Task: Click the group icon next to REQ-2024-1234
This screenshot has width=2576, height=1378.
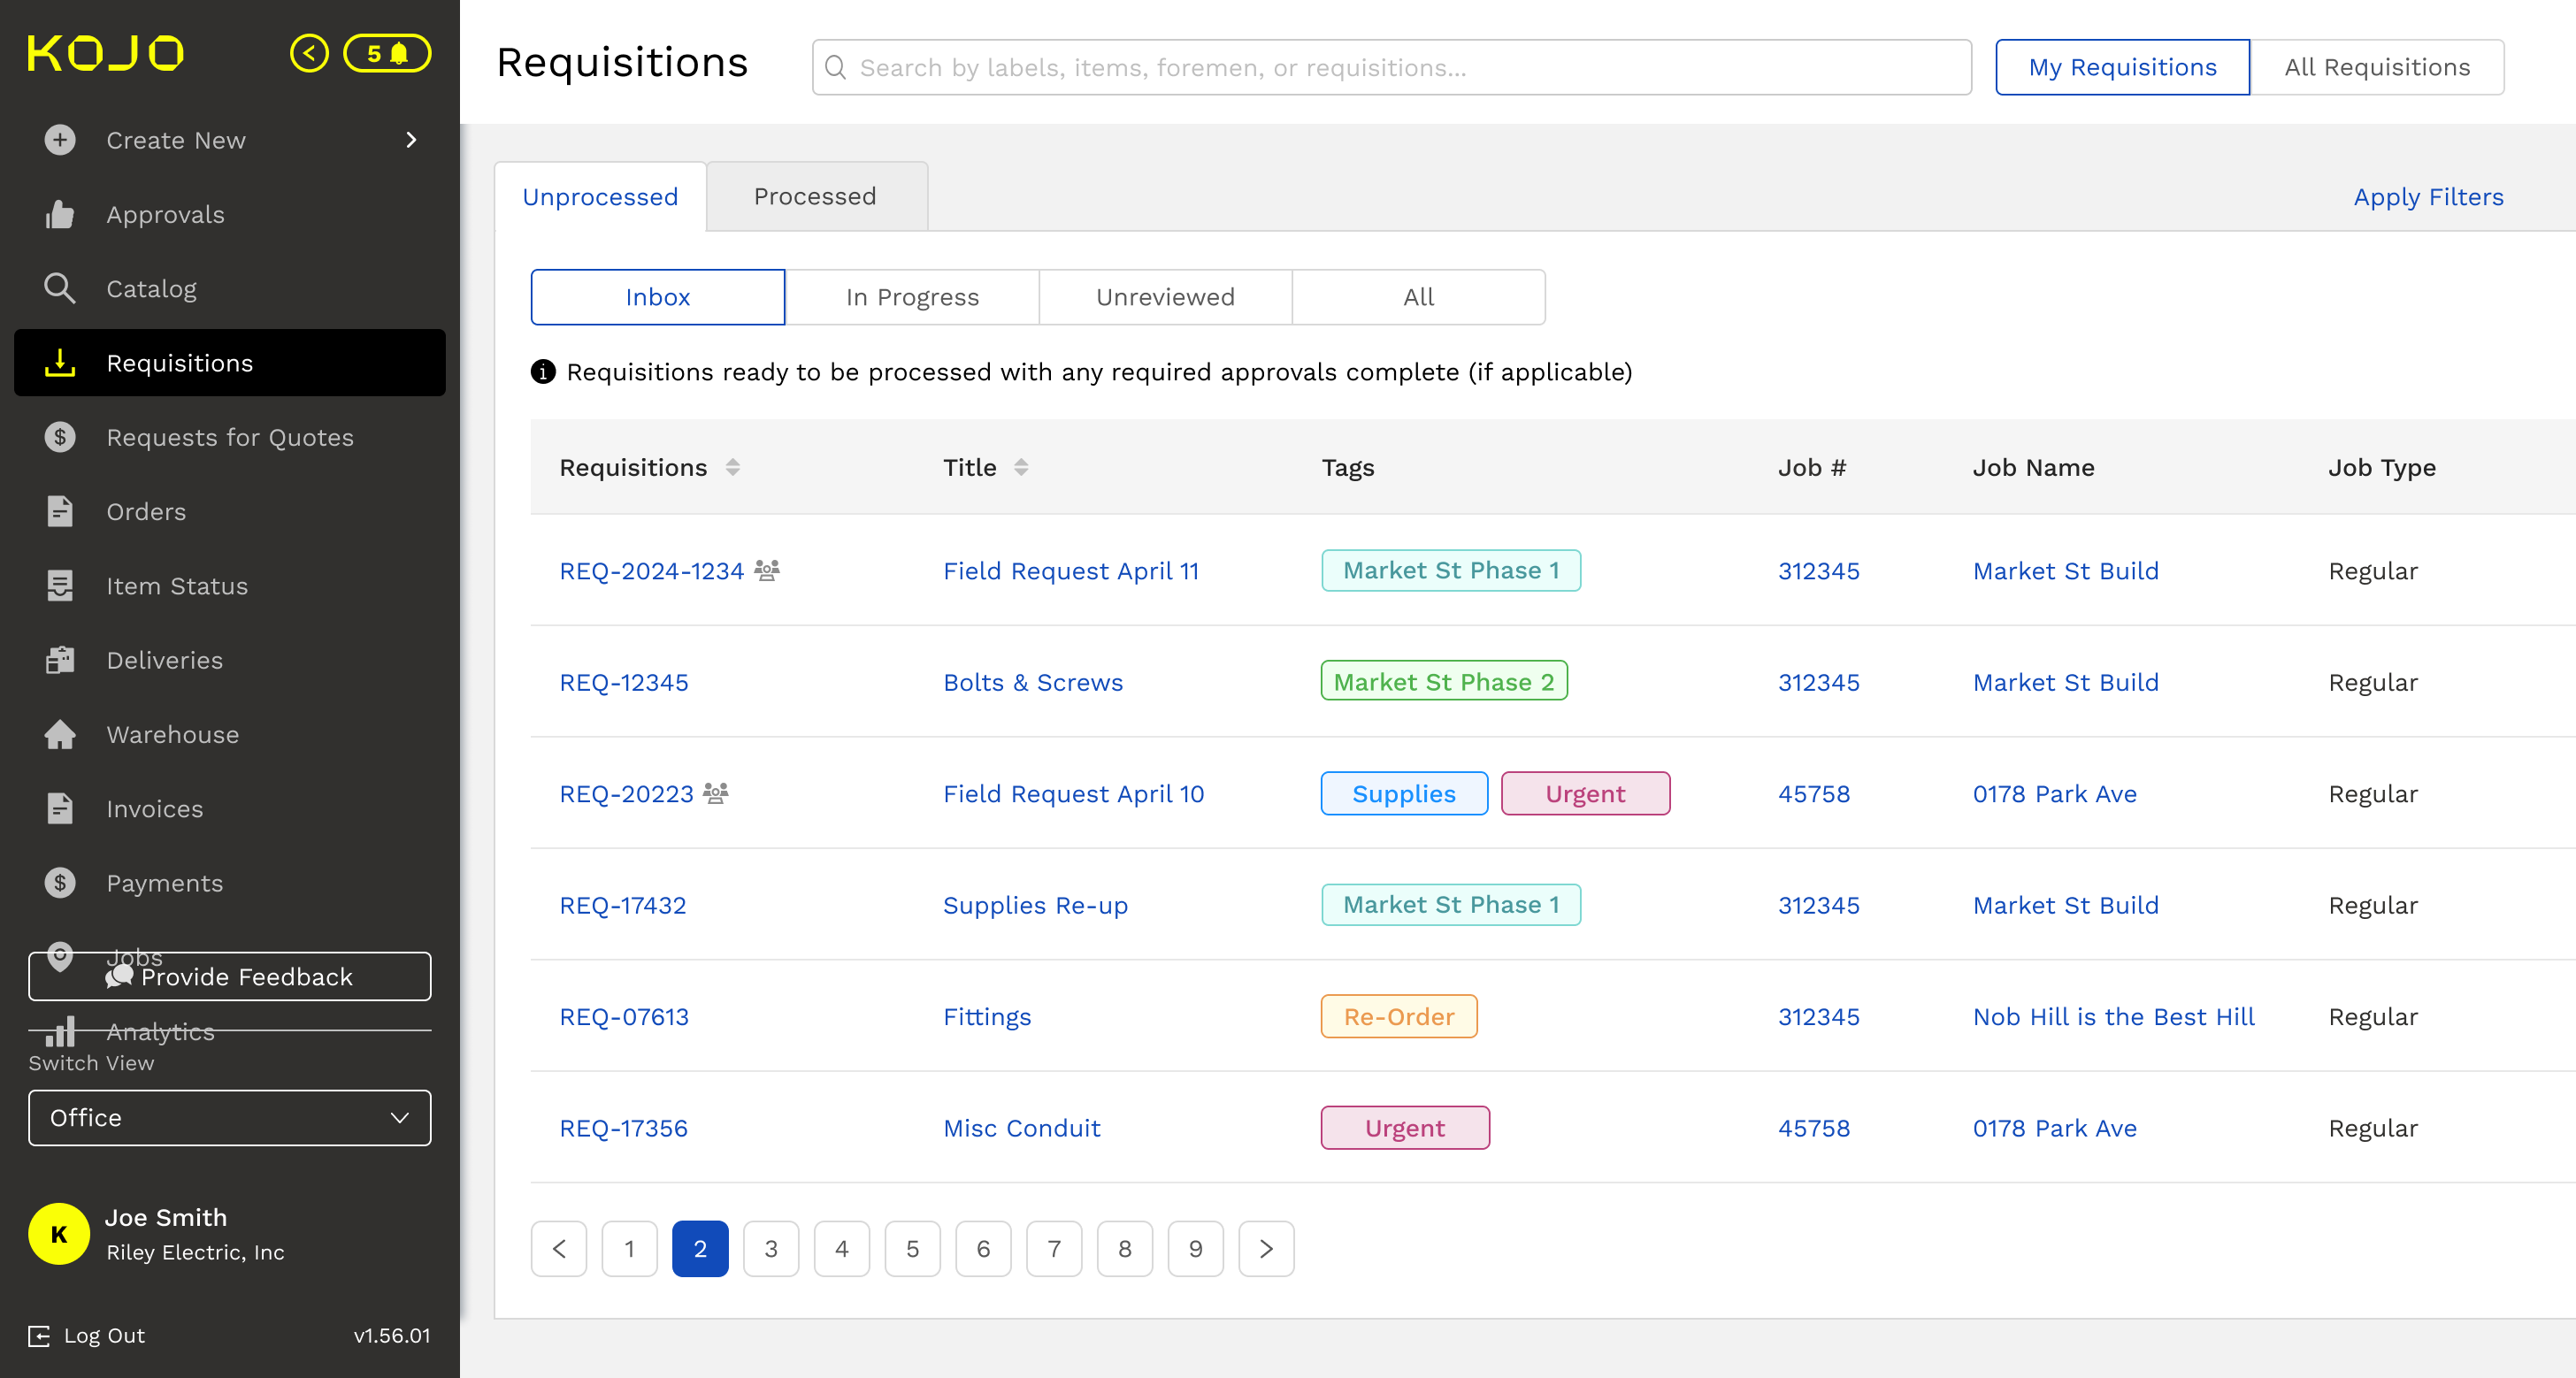Action: coord(767,570)
